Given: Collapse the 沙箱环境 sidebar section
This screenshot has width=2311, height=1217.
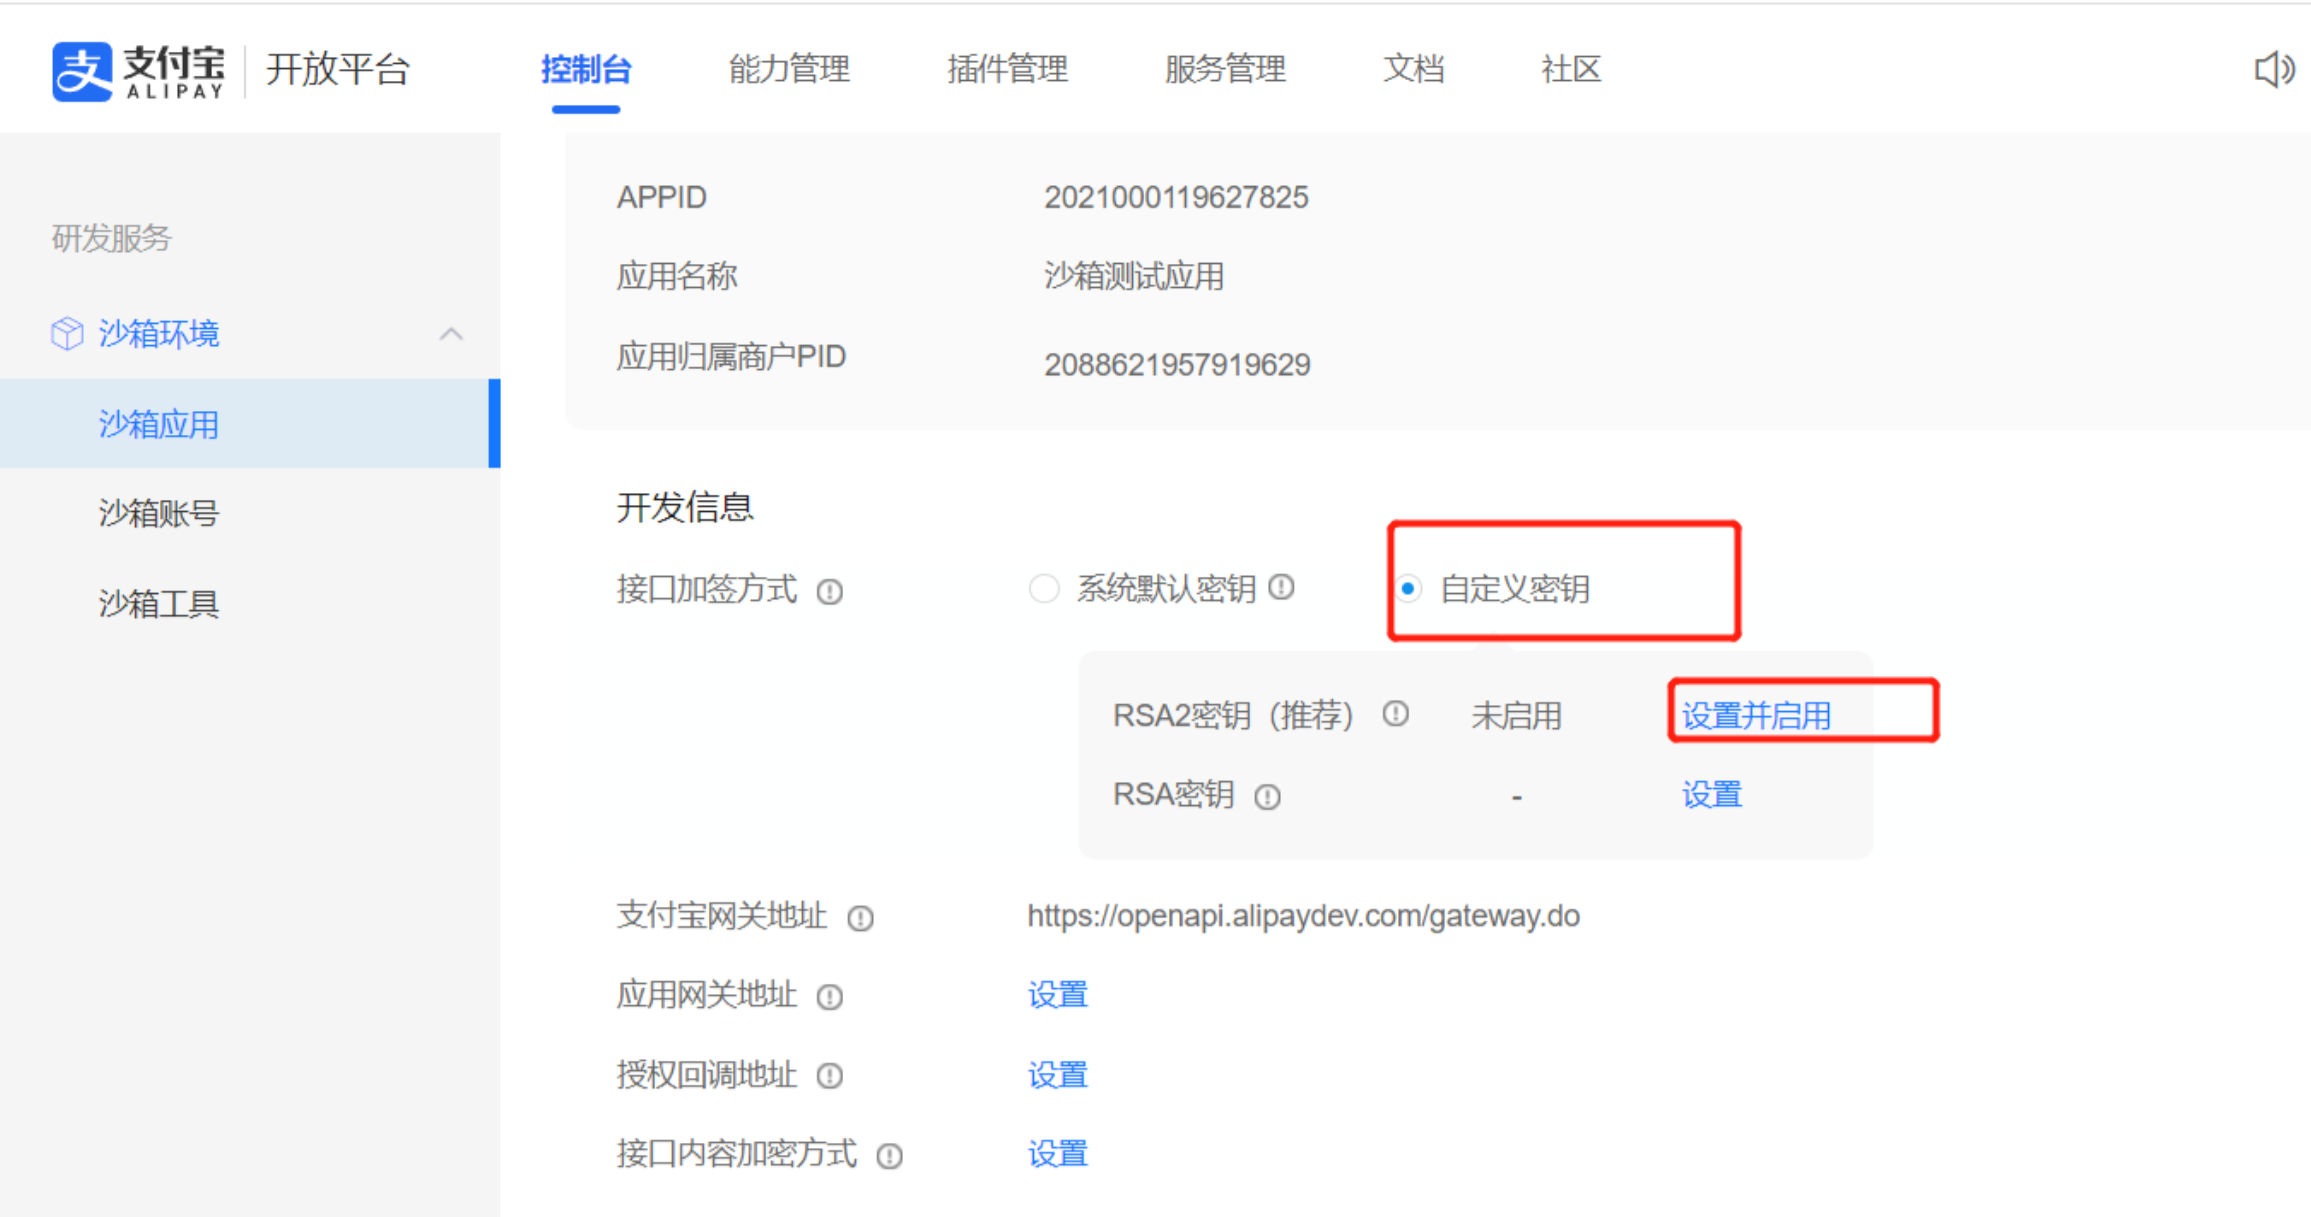Looking at the screenshot, I should [451, 334].
